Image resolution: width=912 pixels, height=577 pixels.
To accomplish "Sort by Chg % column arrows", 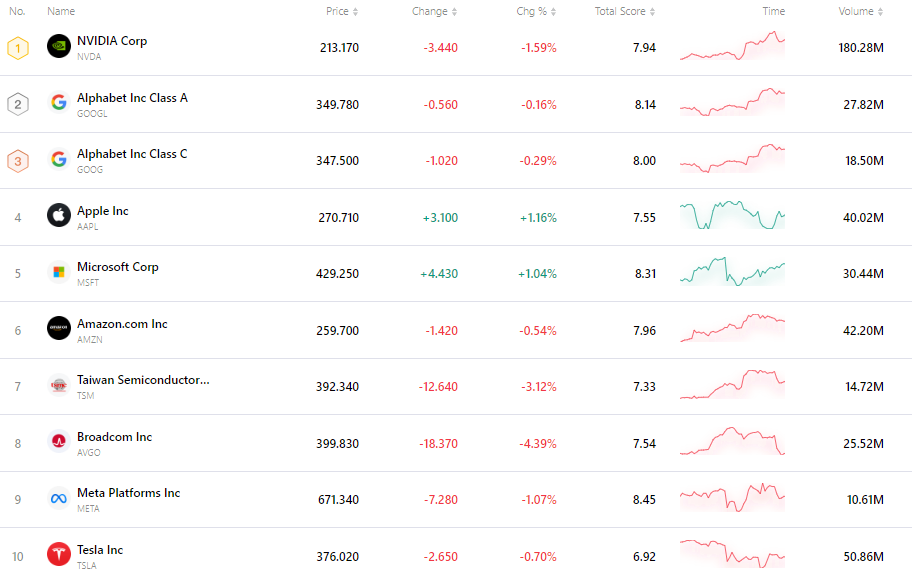I will pyautogui.click(x=554, y=11).
